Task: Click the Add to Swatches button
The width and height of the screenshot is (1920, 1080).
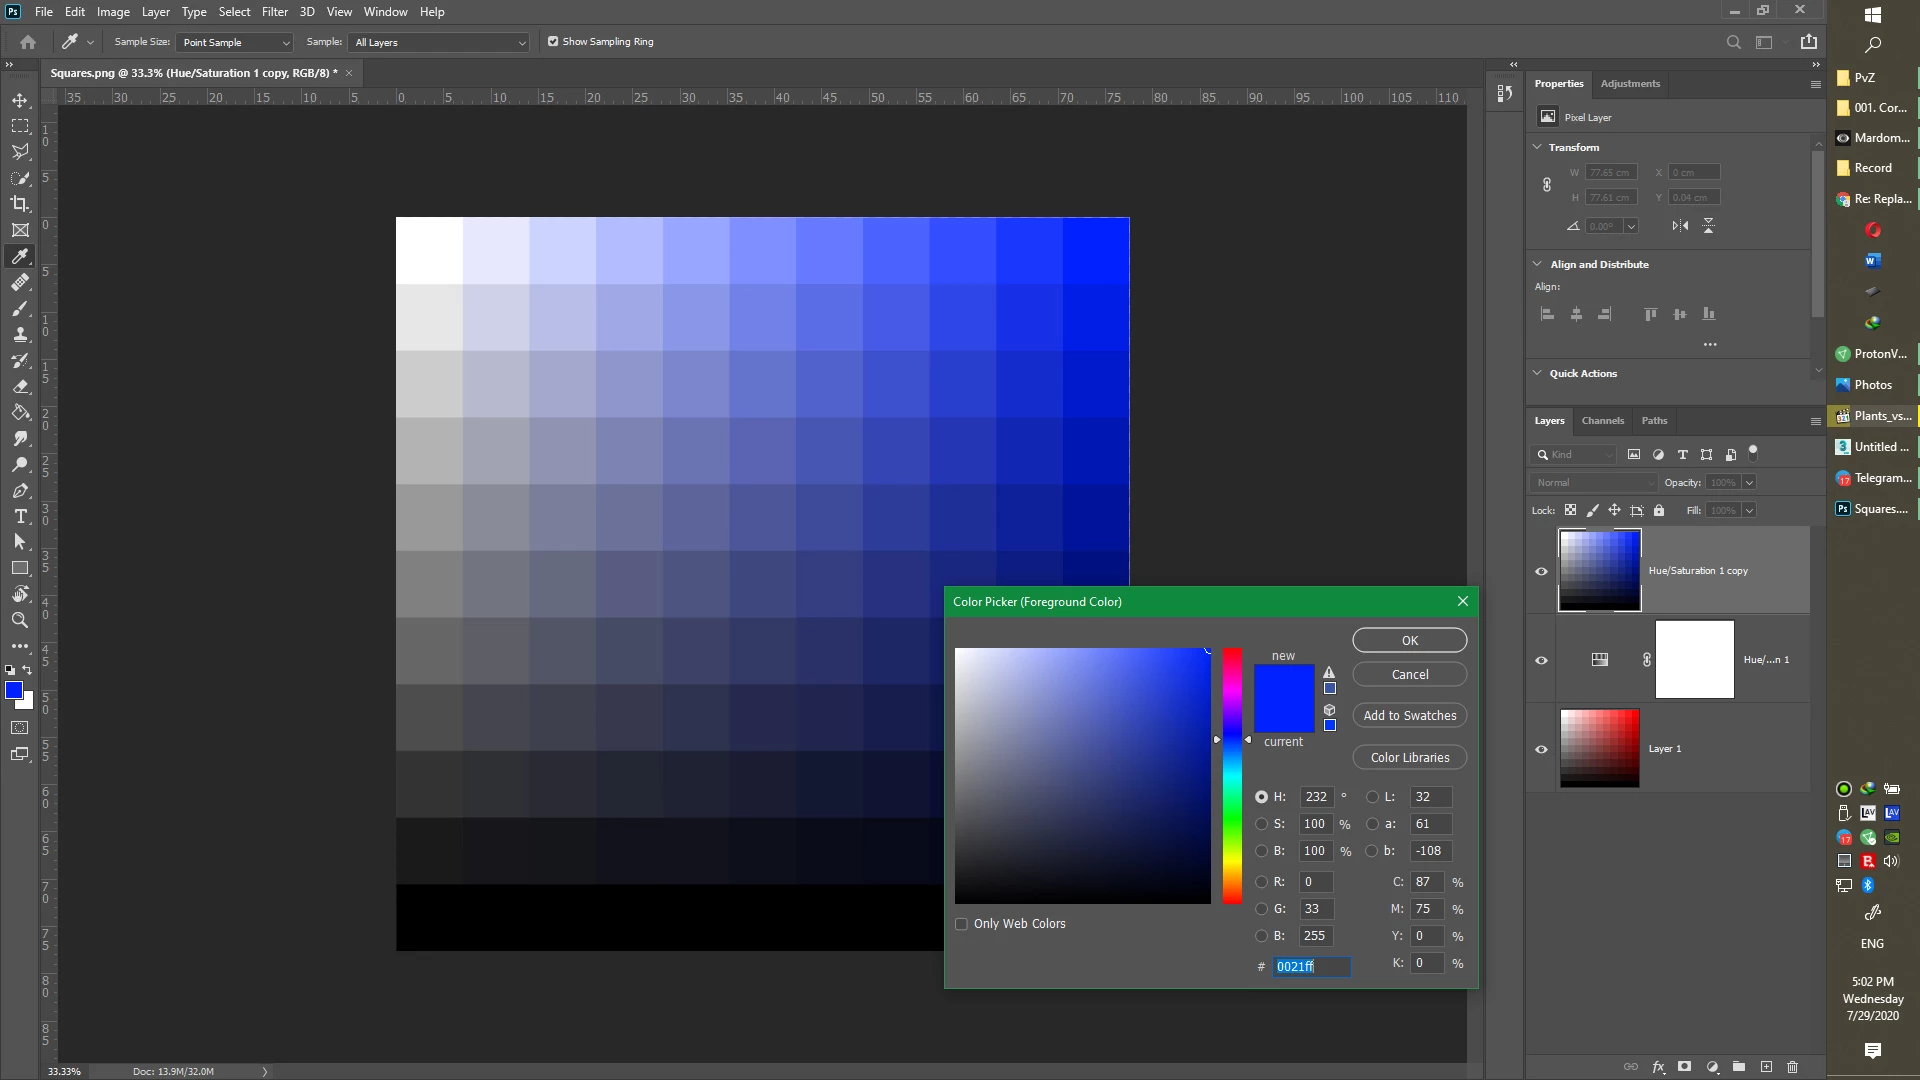Action: [x=1409, y=716]
